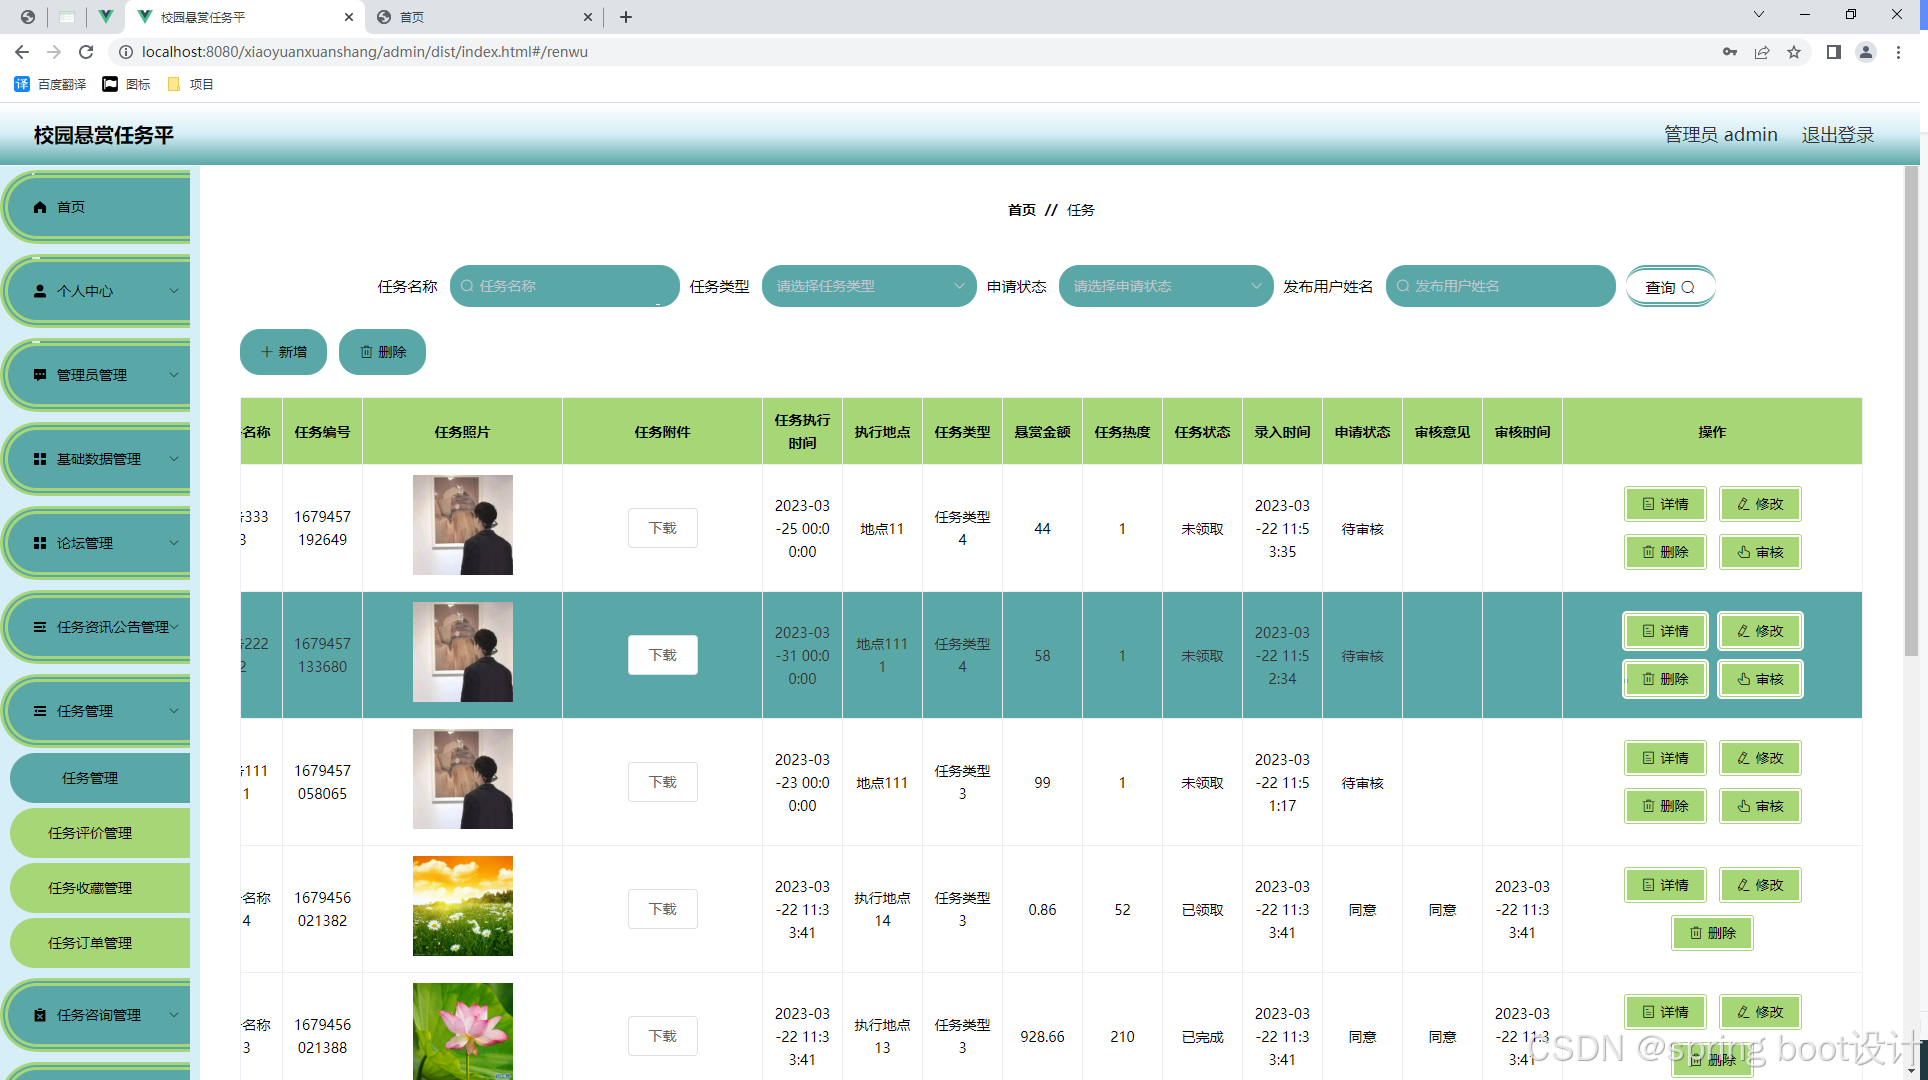Bookmark this page with the star icon

coord(1794,52)
